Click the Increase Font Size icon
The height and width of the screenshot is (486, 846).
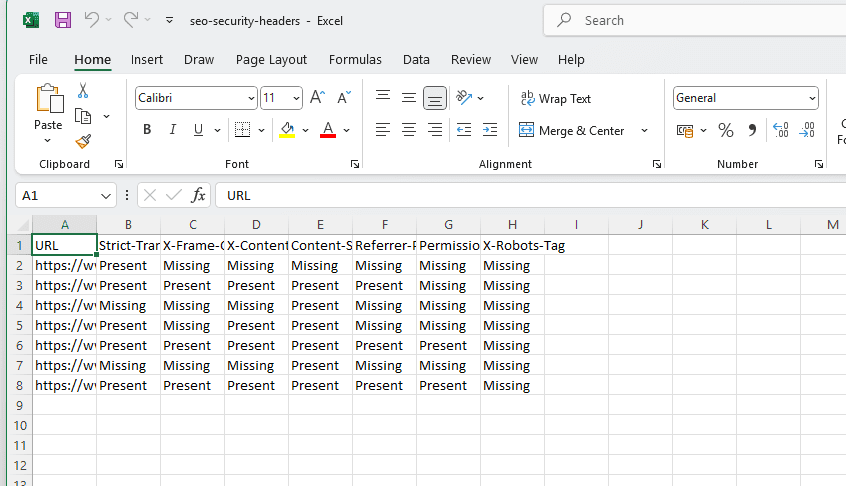point(317,98)
